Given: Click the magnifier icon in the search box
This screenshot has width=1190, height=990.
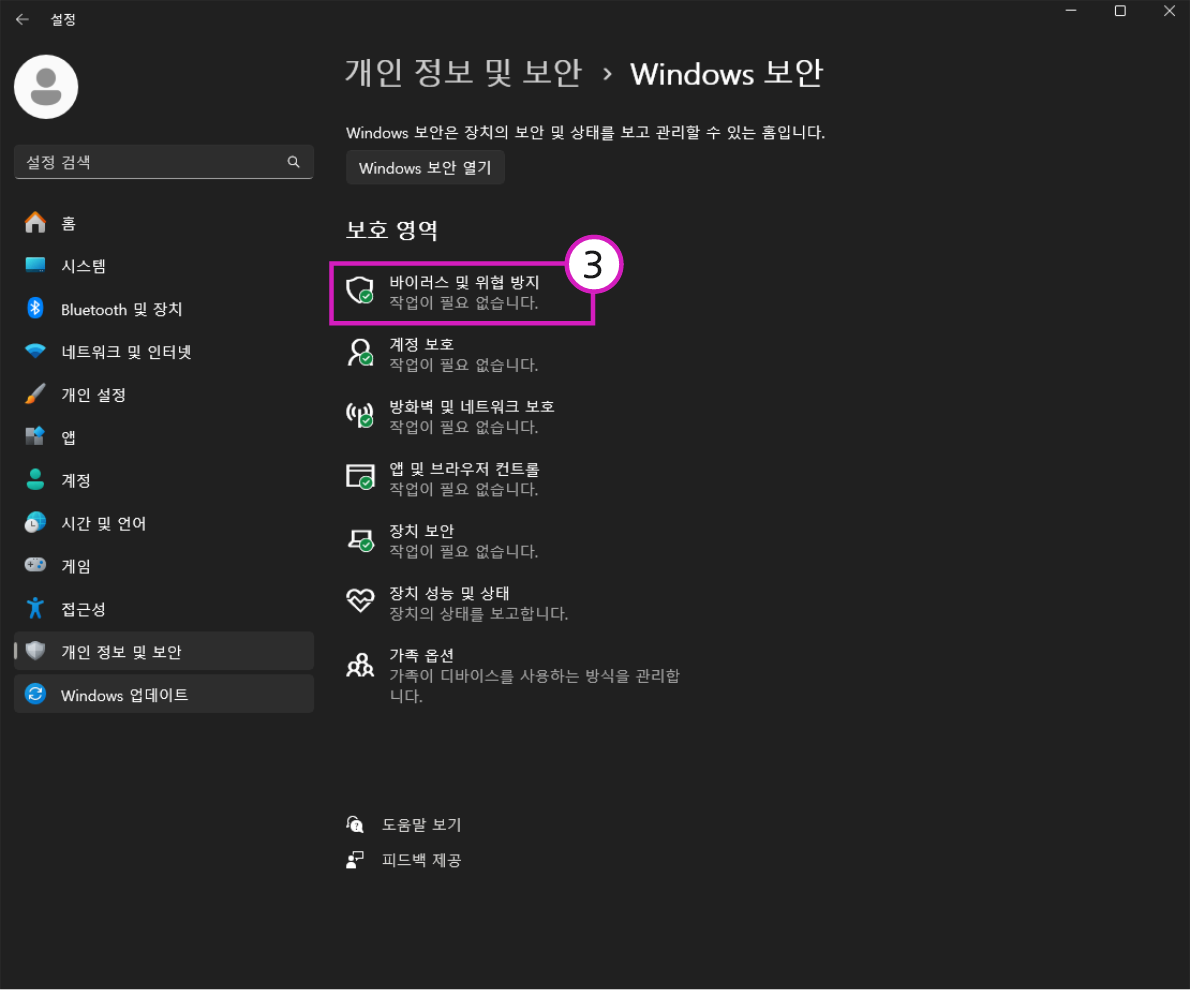Looking at the screenshot, I should coord(294,162).
